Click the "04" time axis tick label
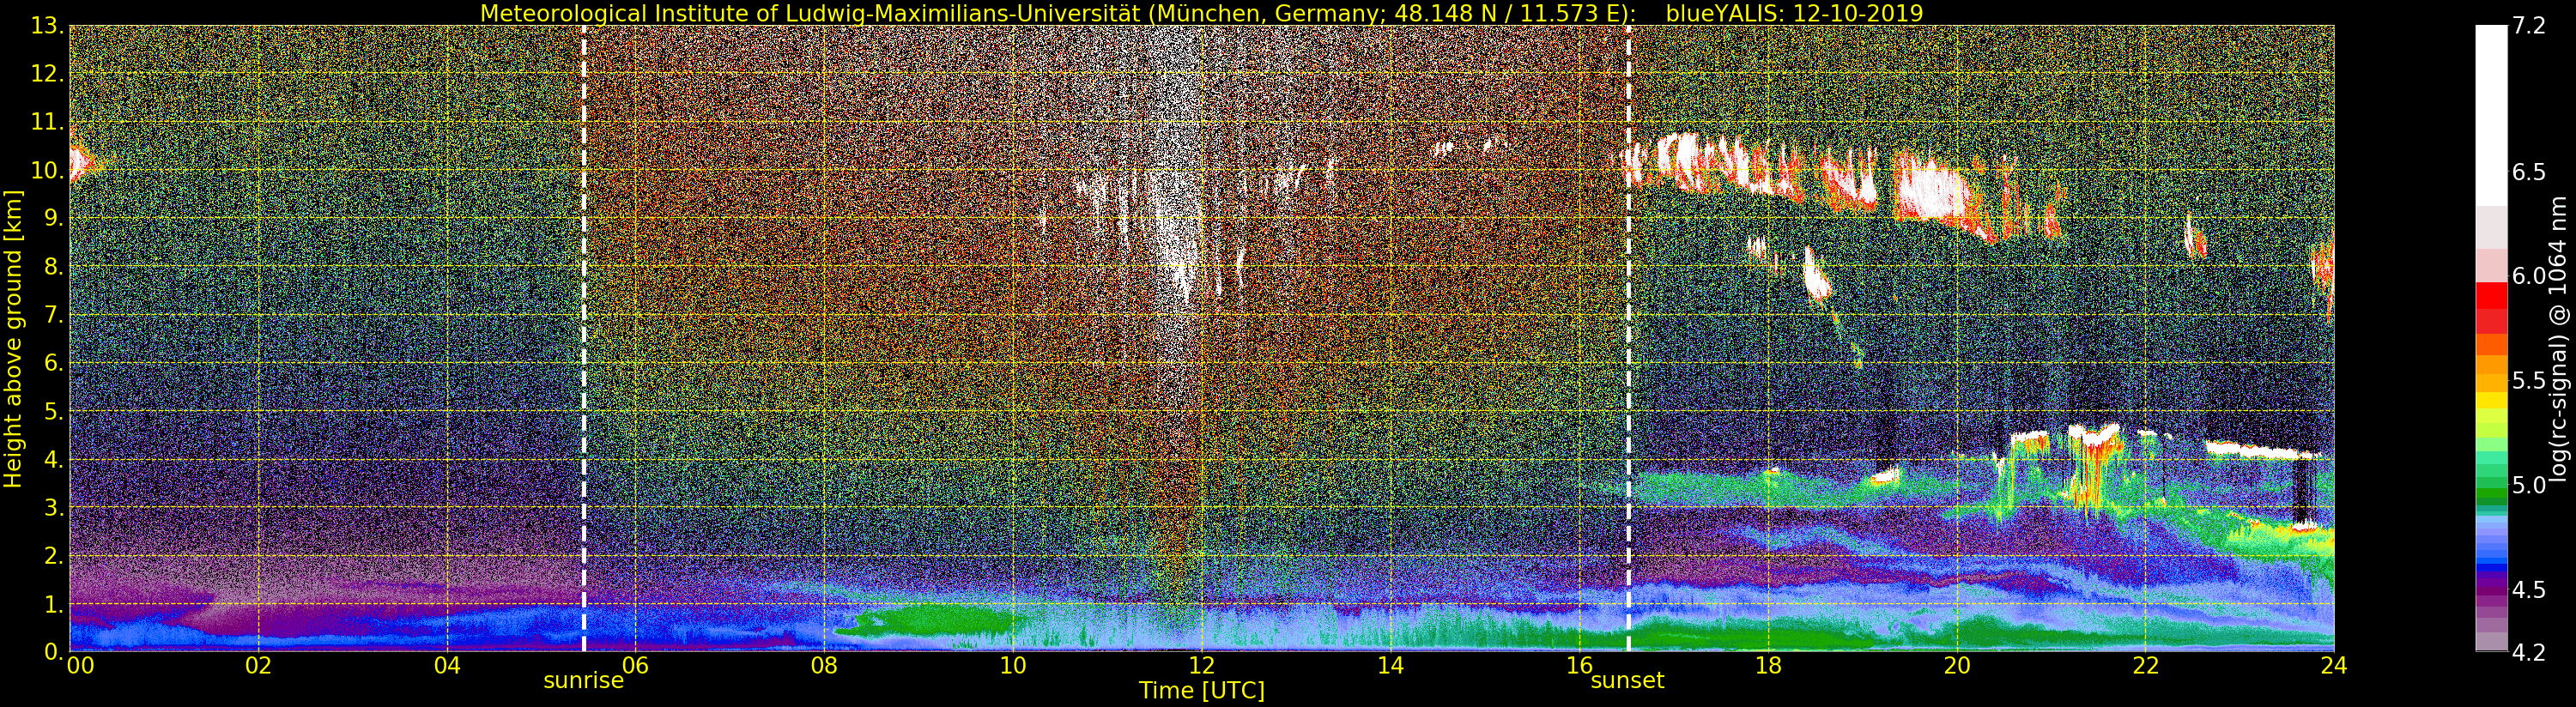 447,666
